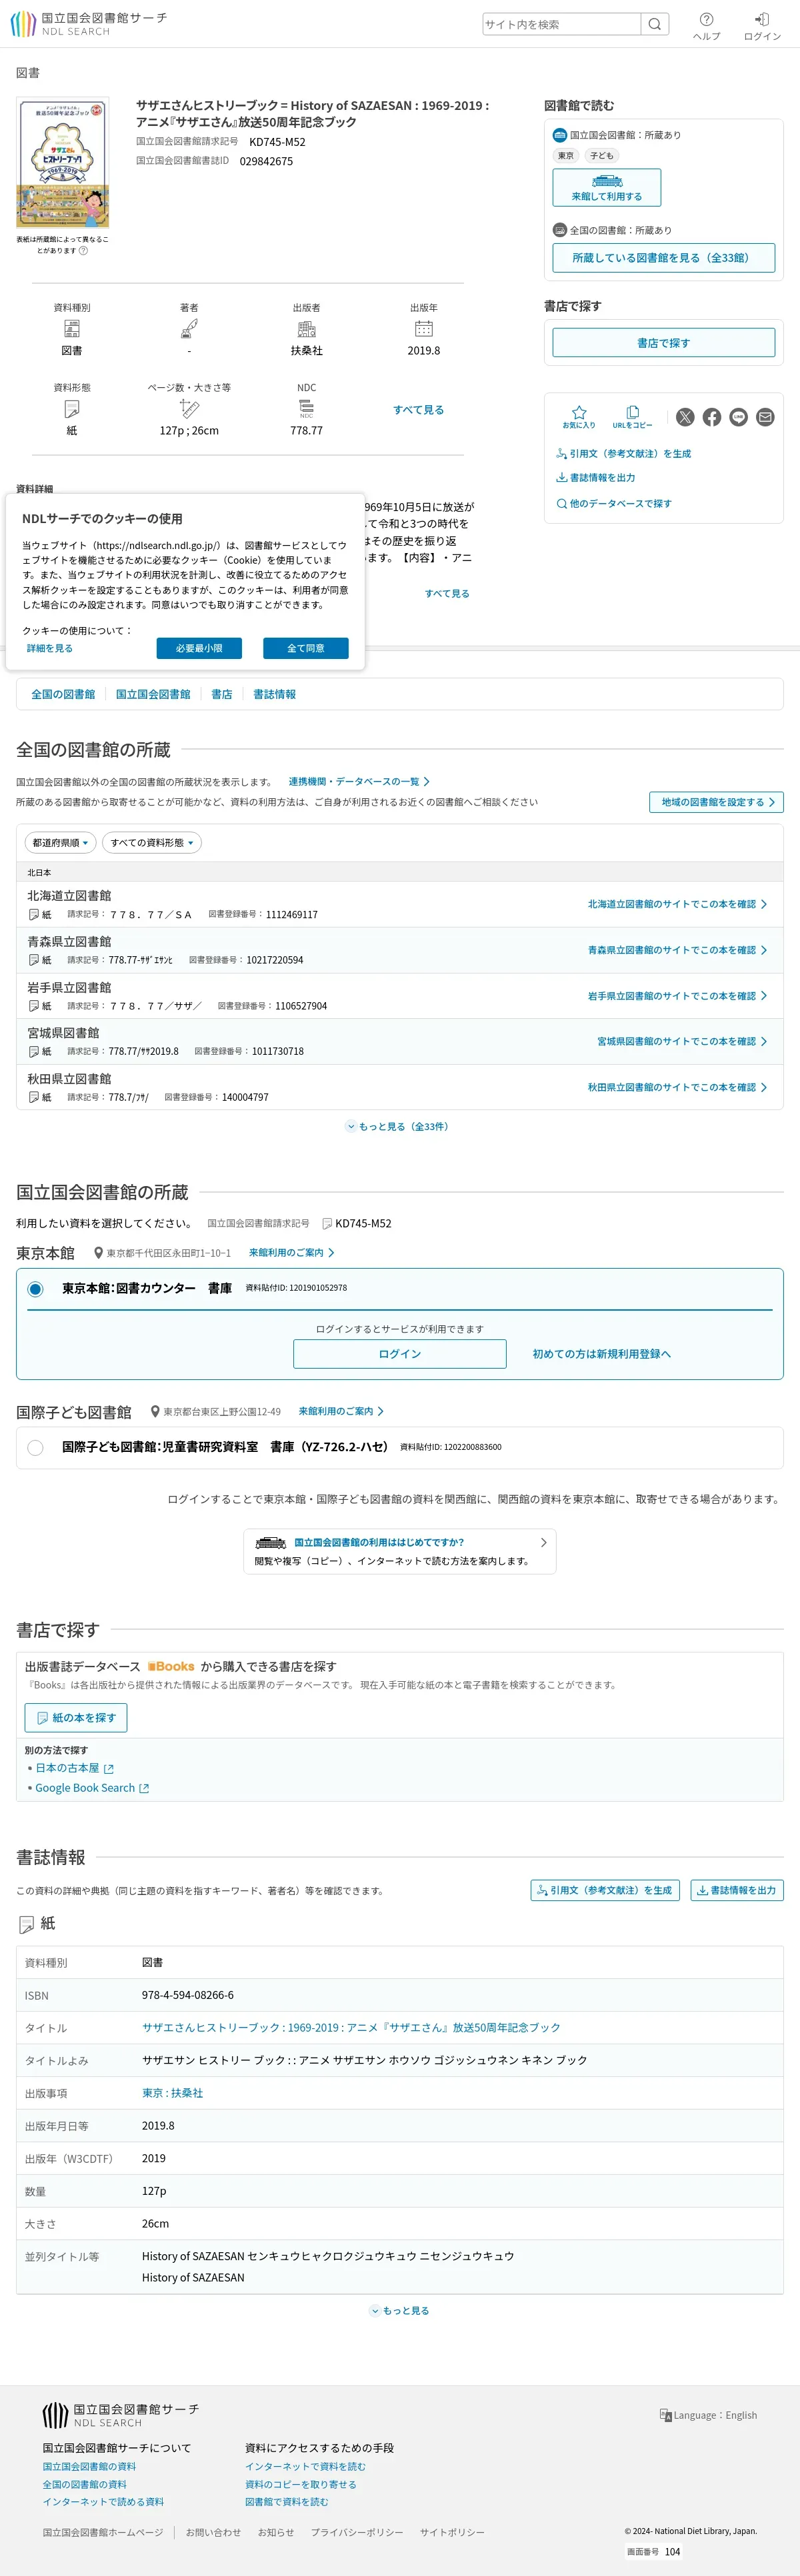Click 所蔵している図書館を見る（全33館） button
800x2576 pixels.
664,258
